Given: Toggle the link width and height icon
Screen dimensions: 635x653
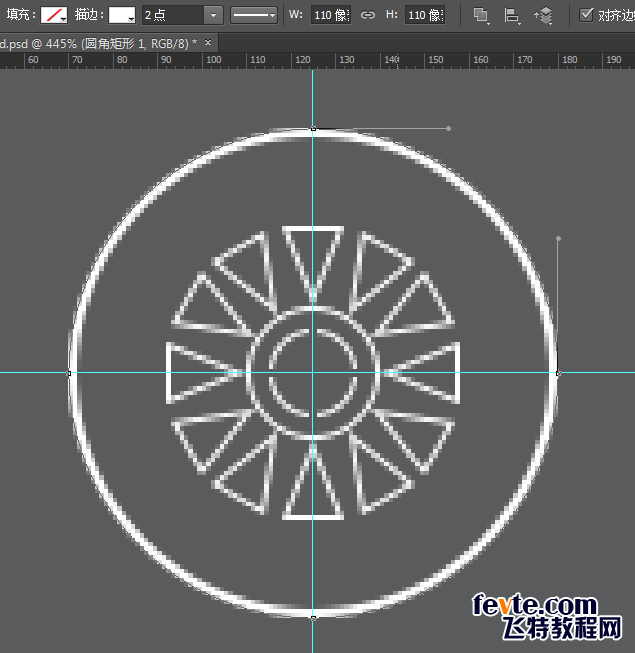Looking at the screenshot, I should [x=368, y=15].
